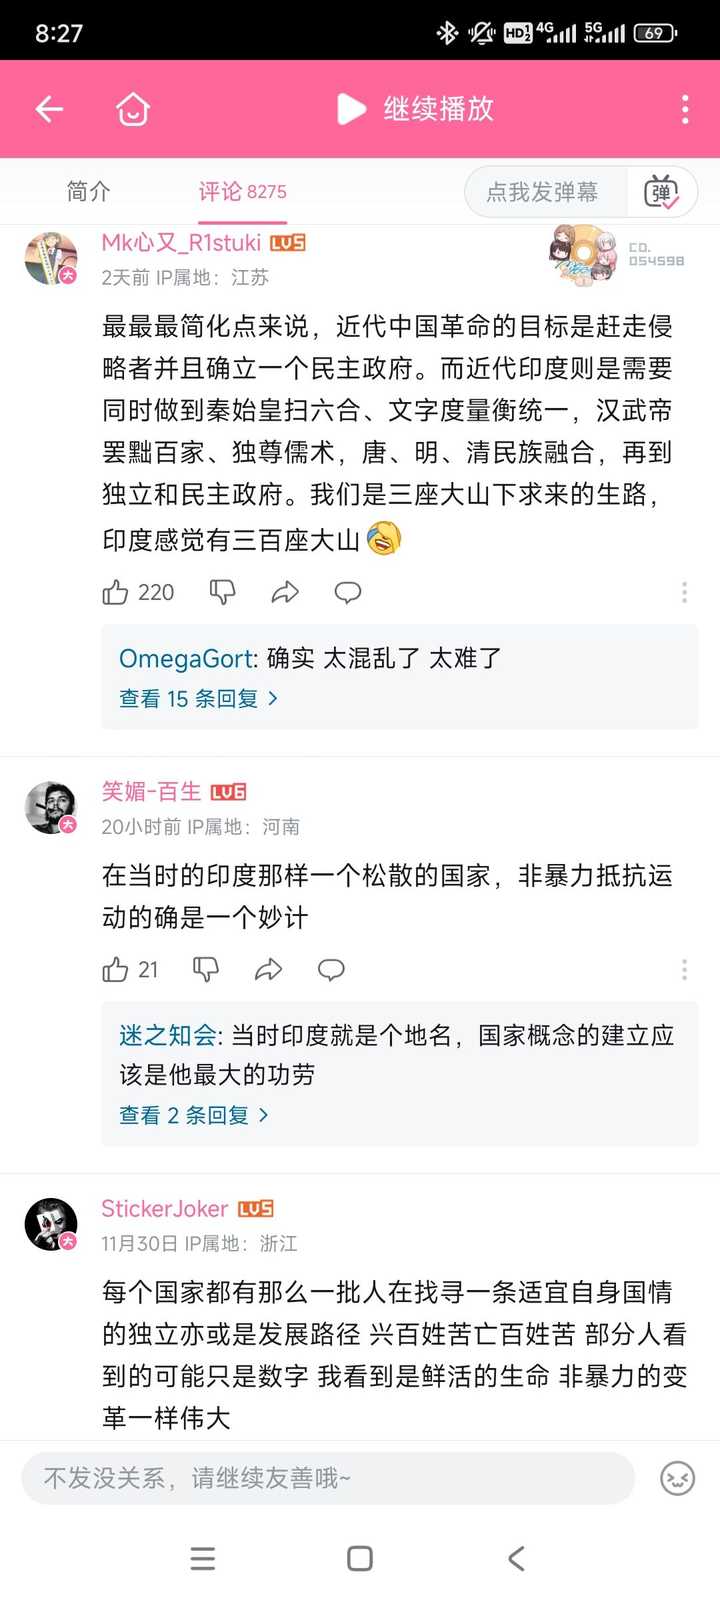Viewport: 720px width, 1600px height.
Task: Switch to the 简介 tab
Action: click(88, 191)
